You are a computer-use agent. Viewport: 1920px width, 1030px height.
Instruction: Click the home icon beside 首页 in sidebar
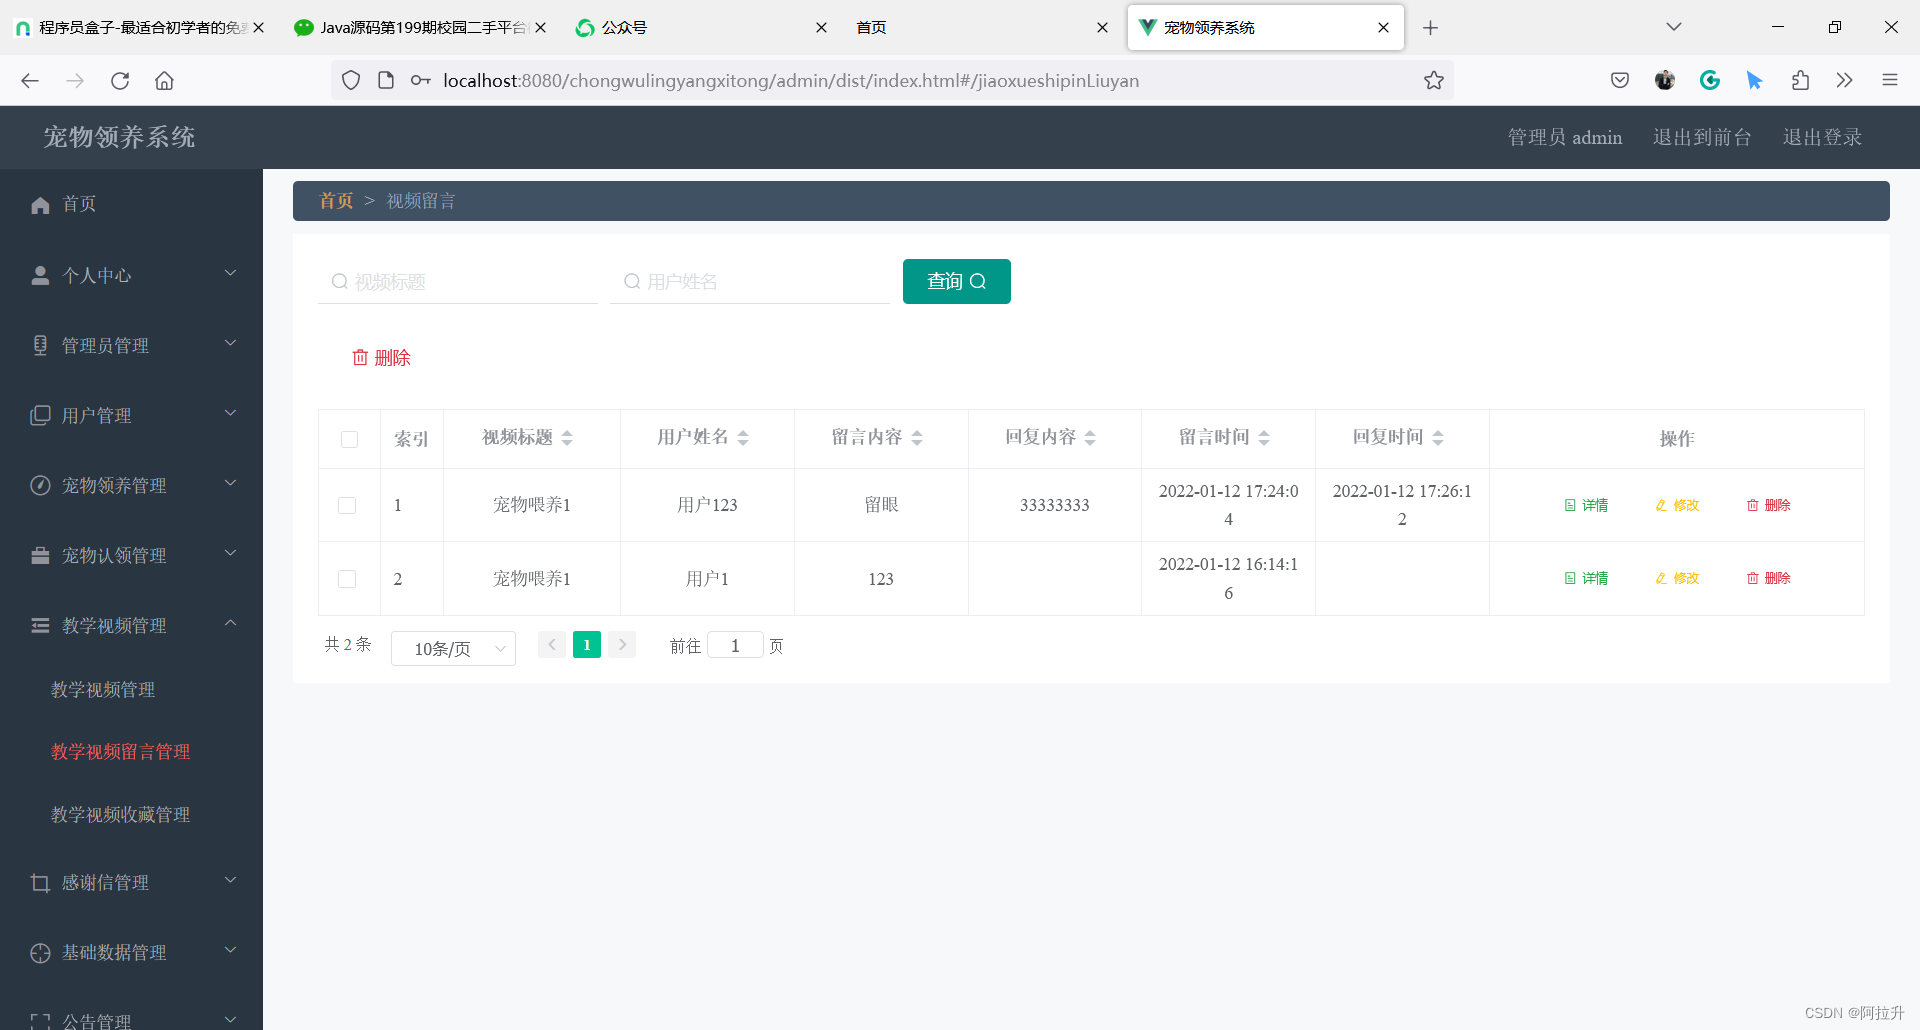coord(40,205)
